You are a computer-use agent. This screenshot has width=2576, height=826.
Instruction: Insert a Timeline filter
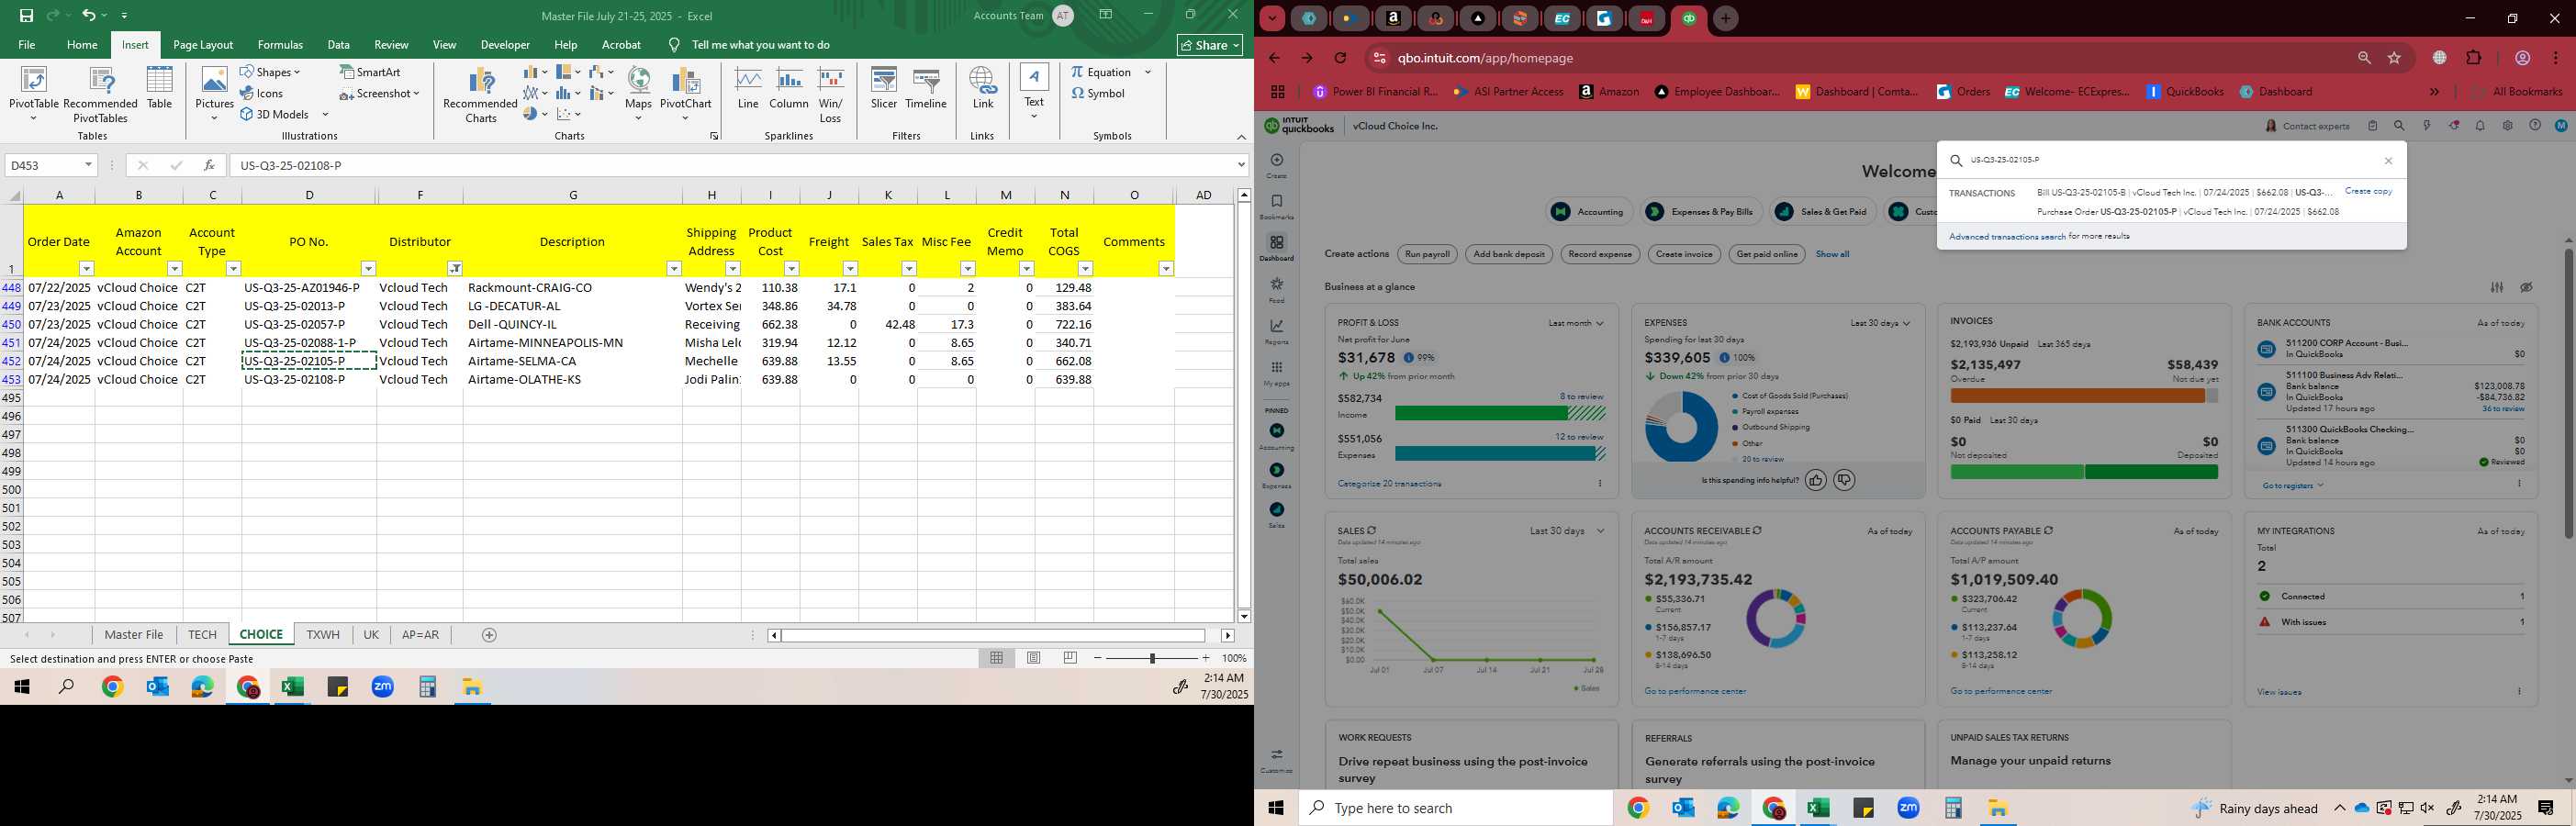tap(925, 88)
